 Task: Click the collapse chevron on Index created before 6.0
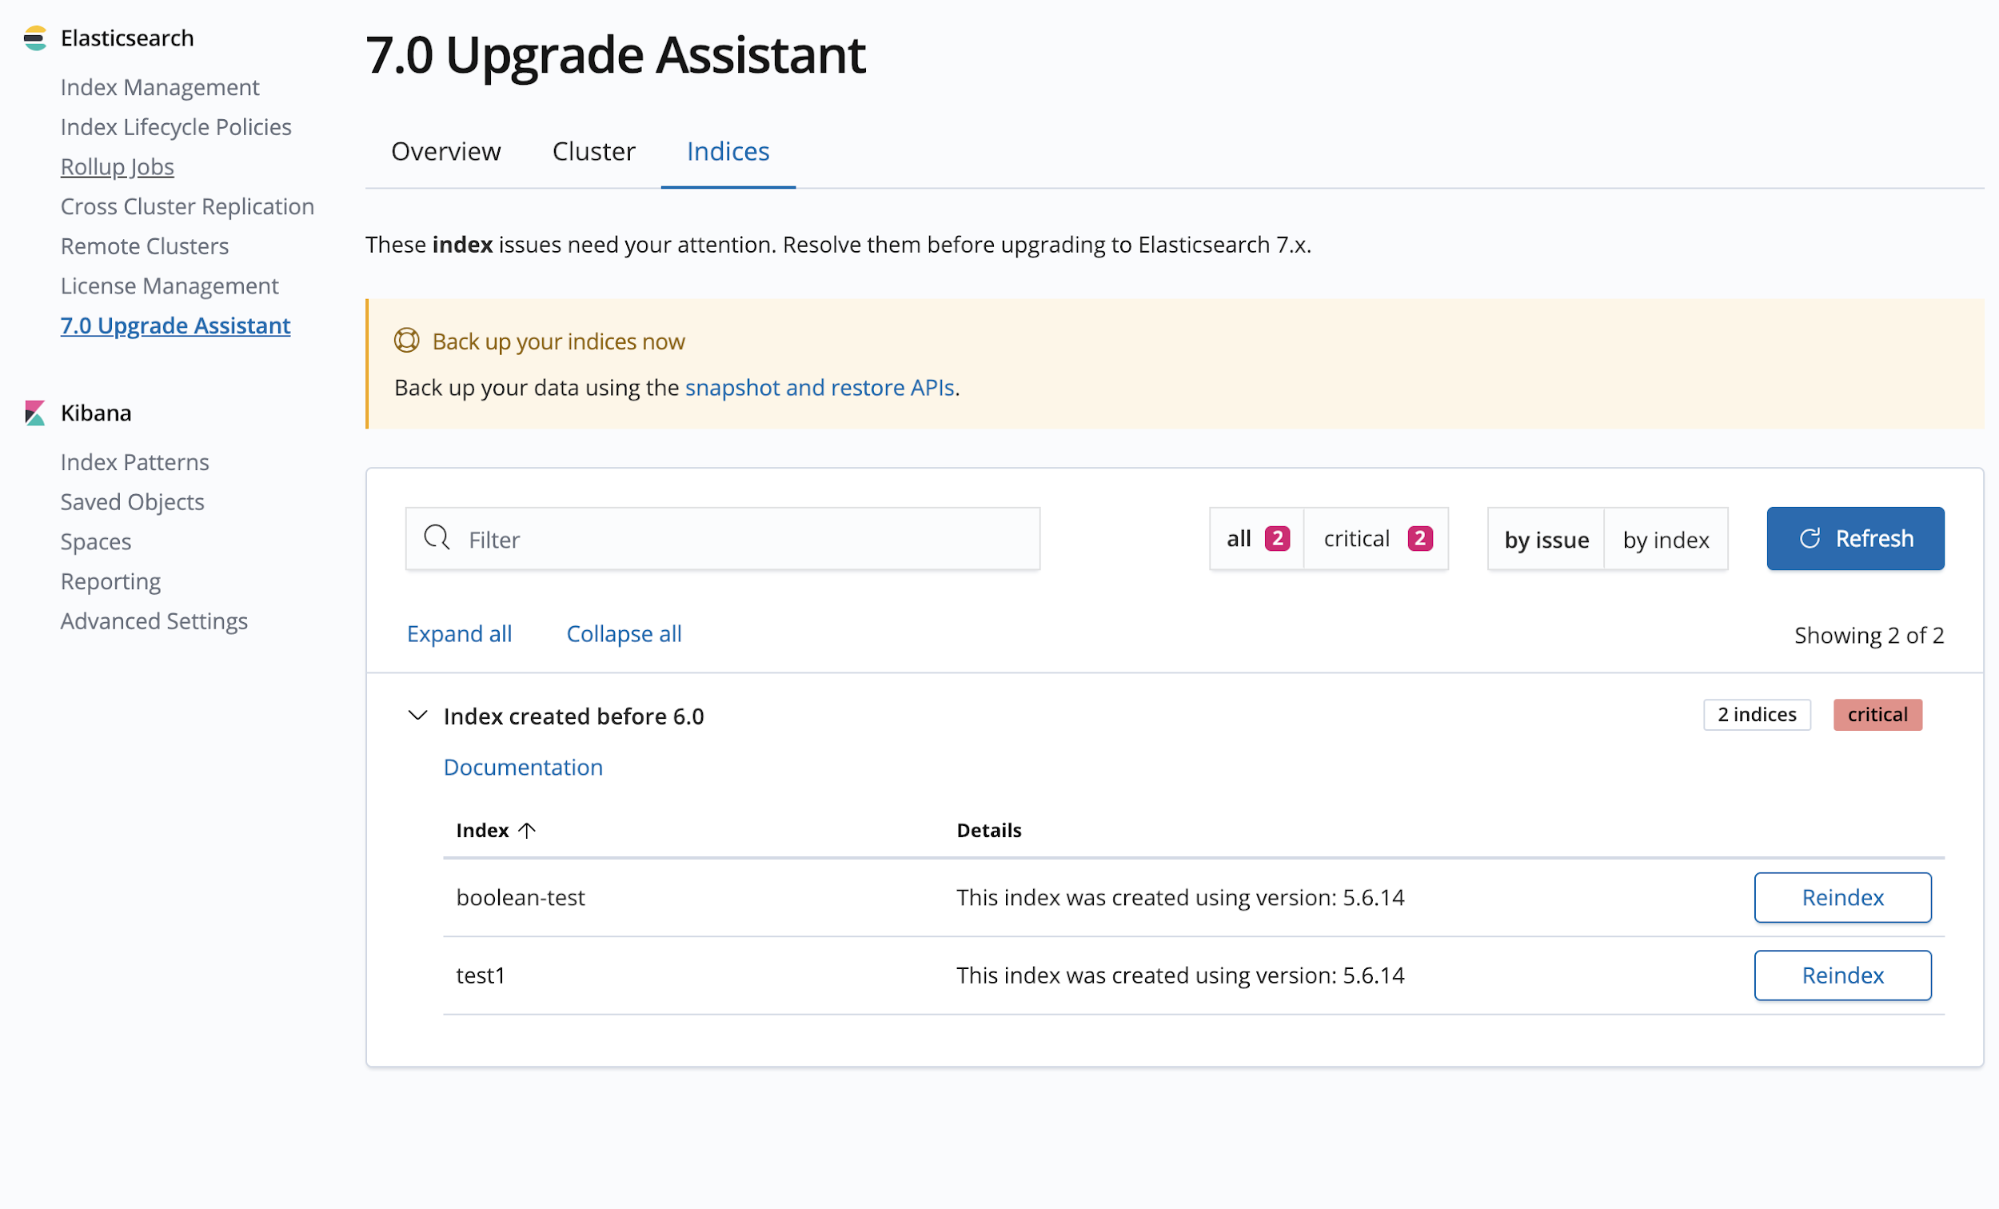pos(416,715)
